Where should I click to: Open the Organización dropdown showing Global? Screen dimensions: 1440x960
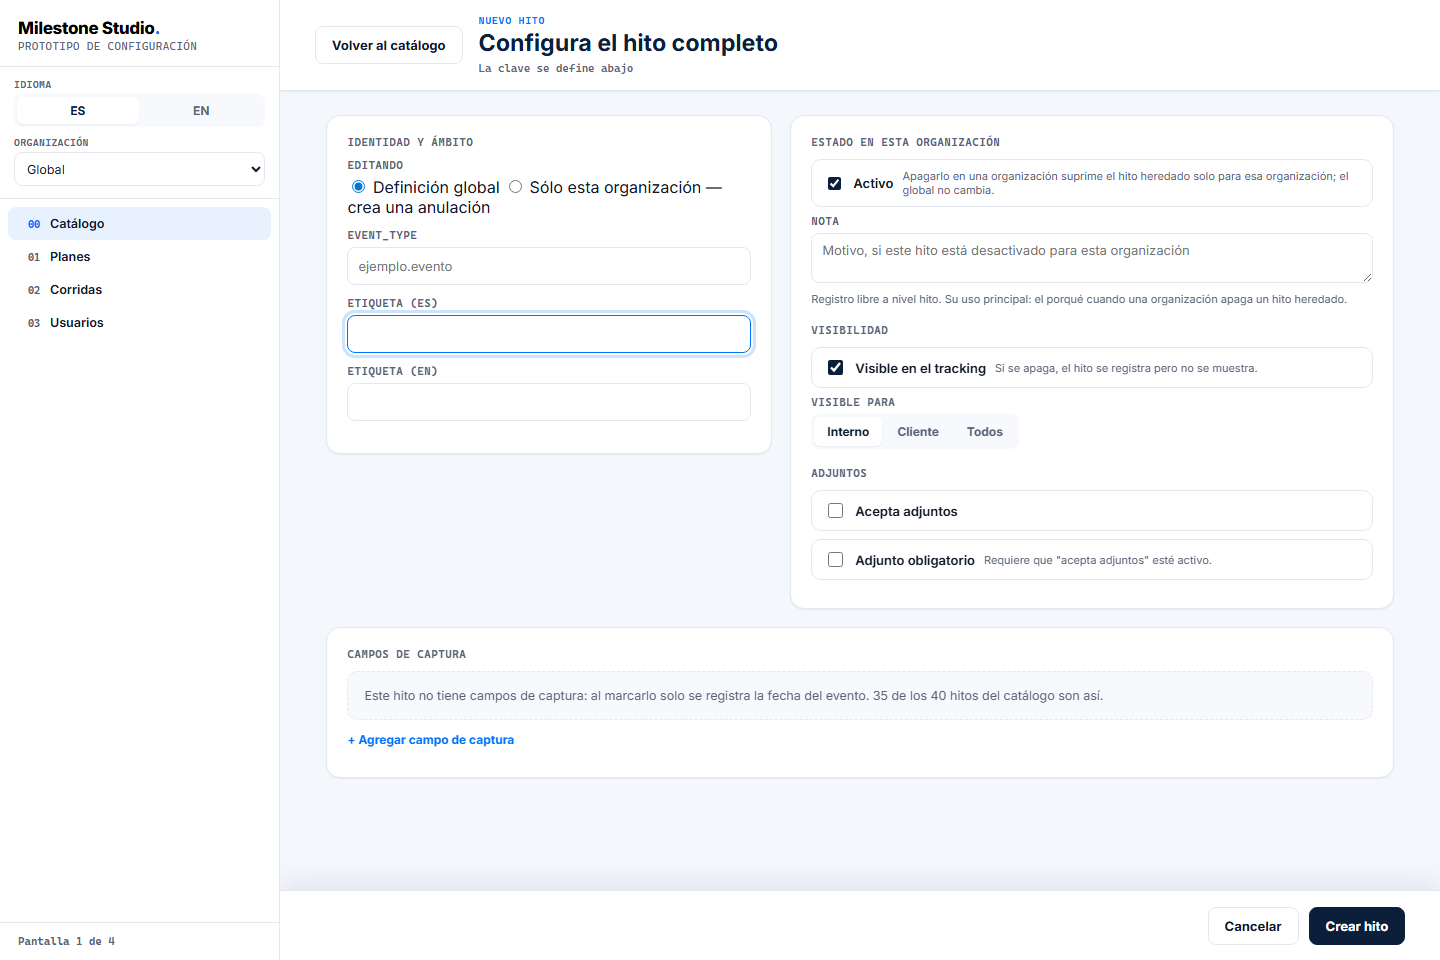tap(139, 169)
